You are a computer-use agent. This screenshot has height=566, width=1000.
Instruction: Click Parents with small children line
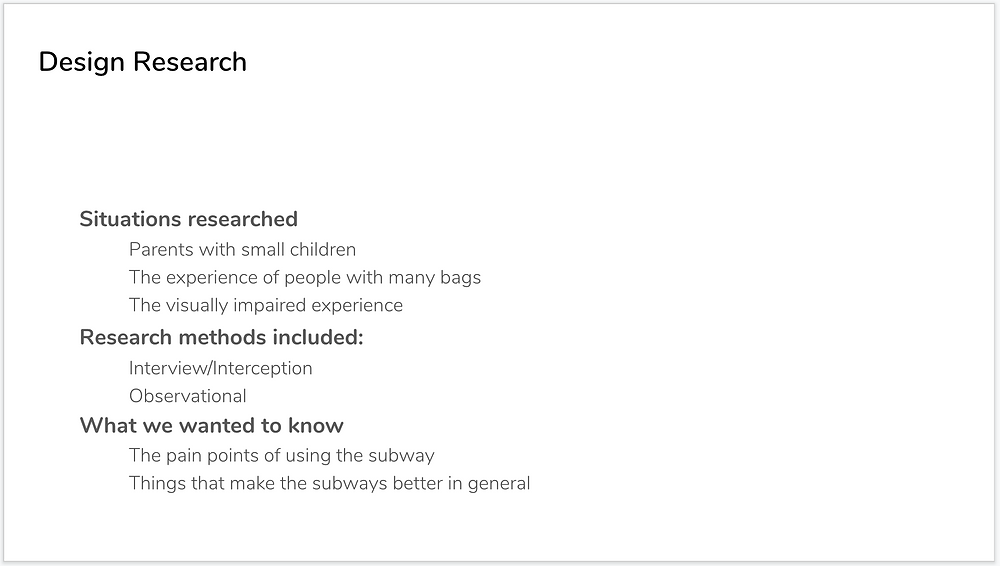point(242,249)
